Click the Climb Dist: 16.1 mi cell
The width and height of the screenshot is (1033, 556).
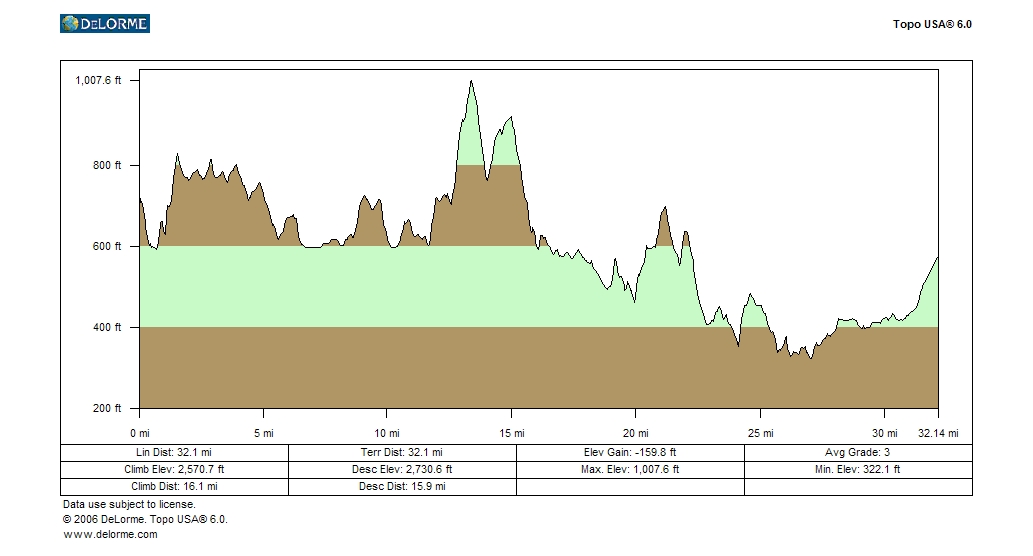coord(174,486)
